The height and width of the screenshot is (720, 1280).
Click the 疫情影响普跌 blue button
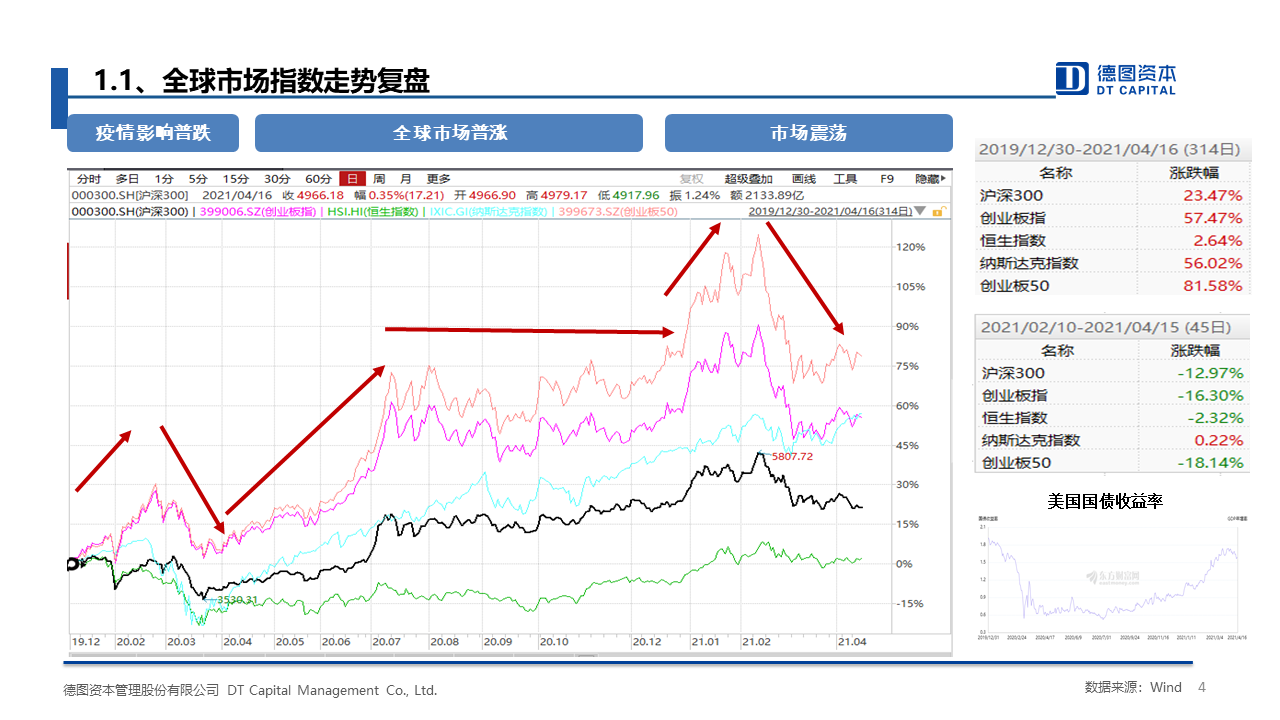153,133
